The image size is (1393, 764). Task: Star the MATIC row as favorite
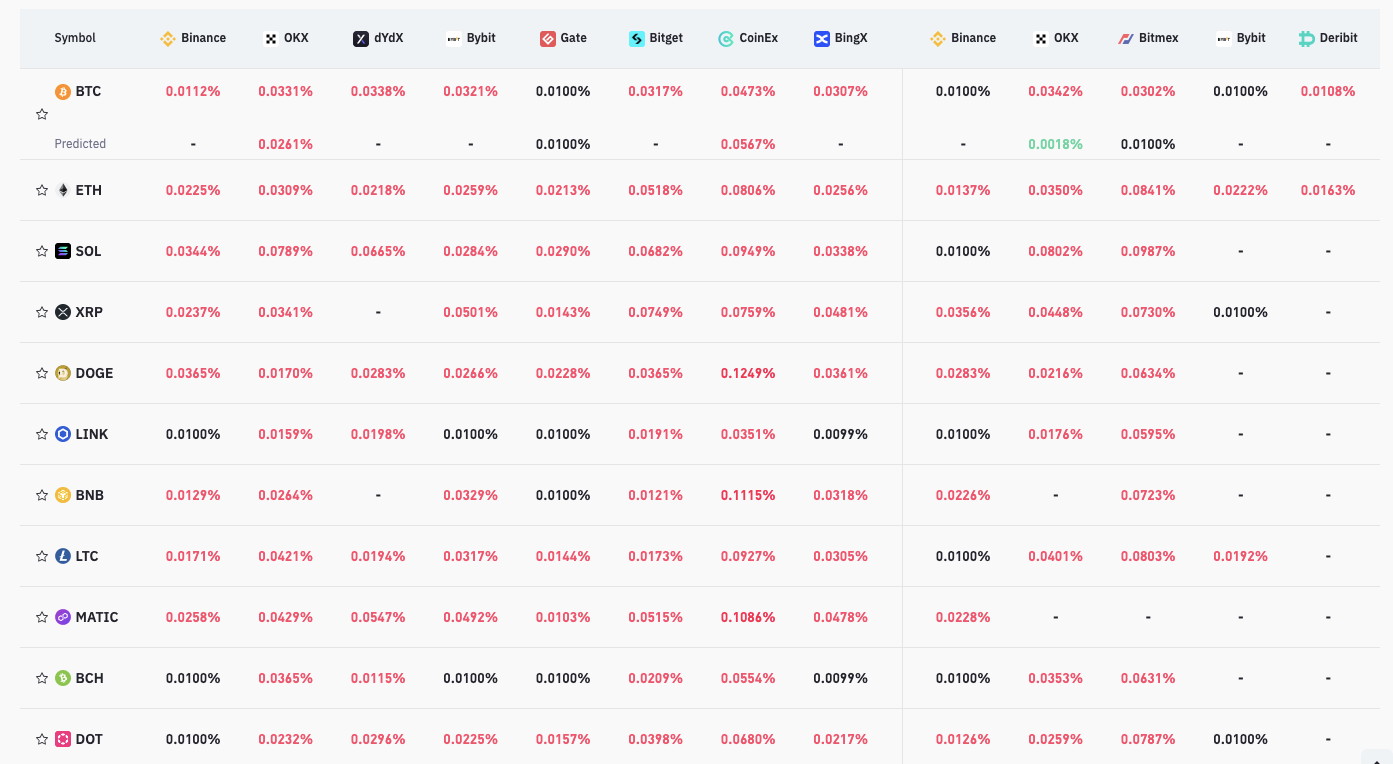click(x=42, y=617)
